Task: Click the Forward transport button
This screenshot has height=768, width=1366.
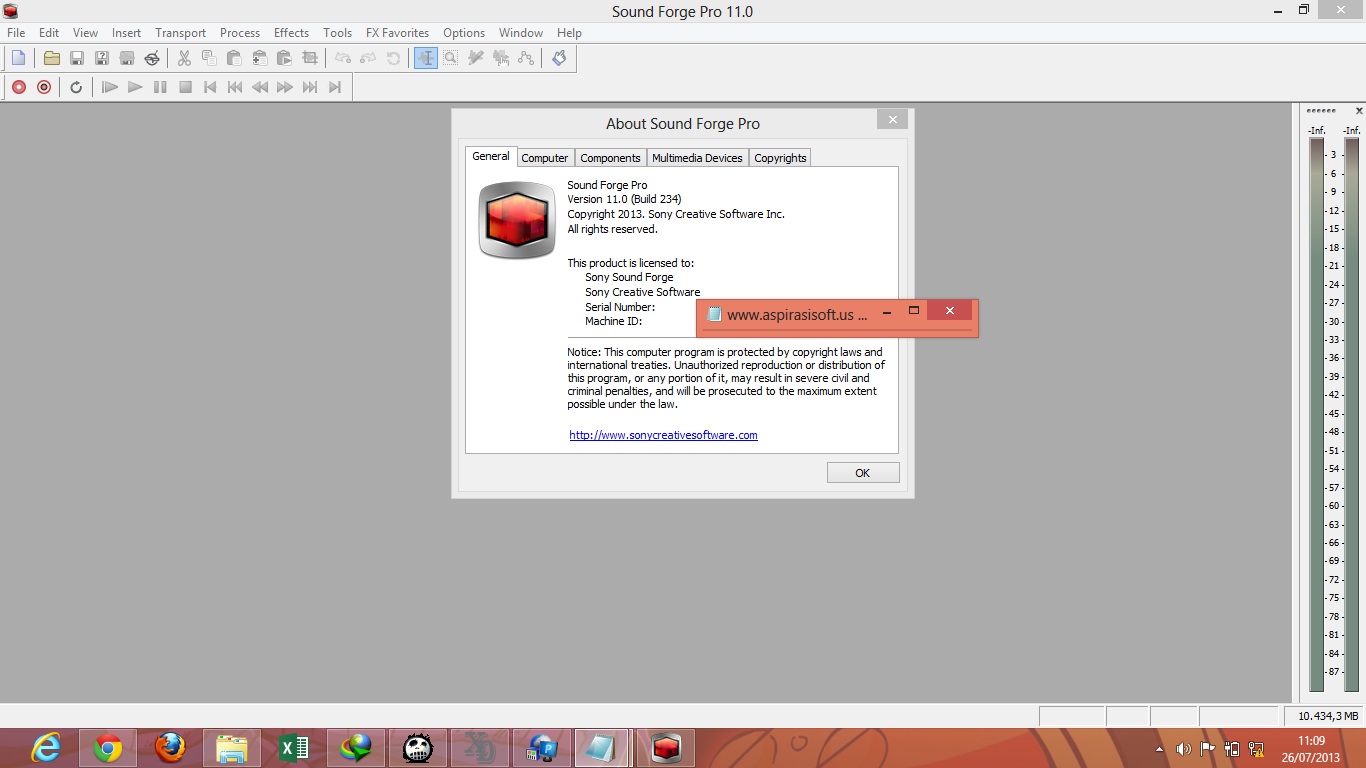Action: click(285, 87)
